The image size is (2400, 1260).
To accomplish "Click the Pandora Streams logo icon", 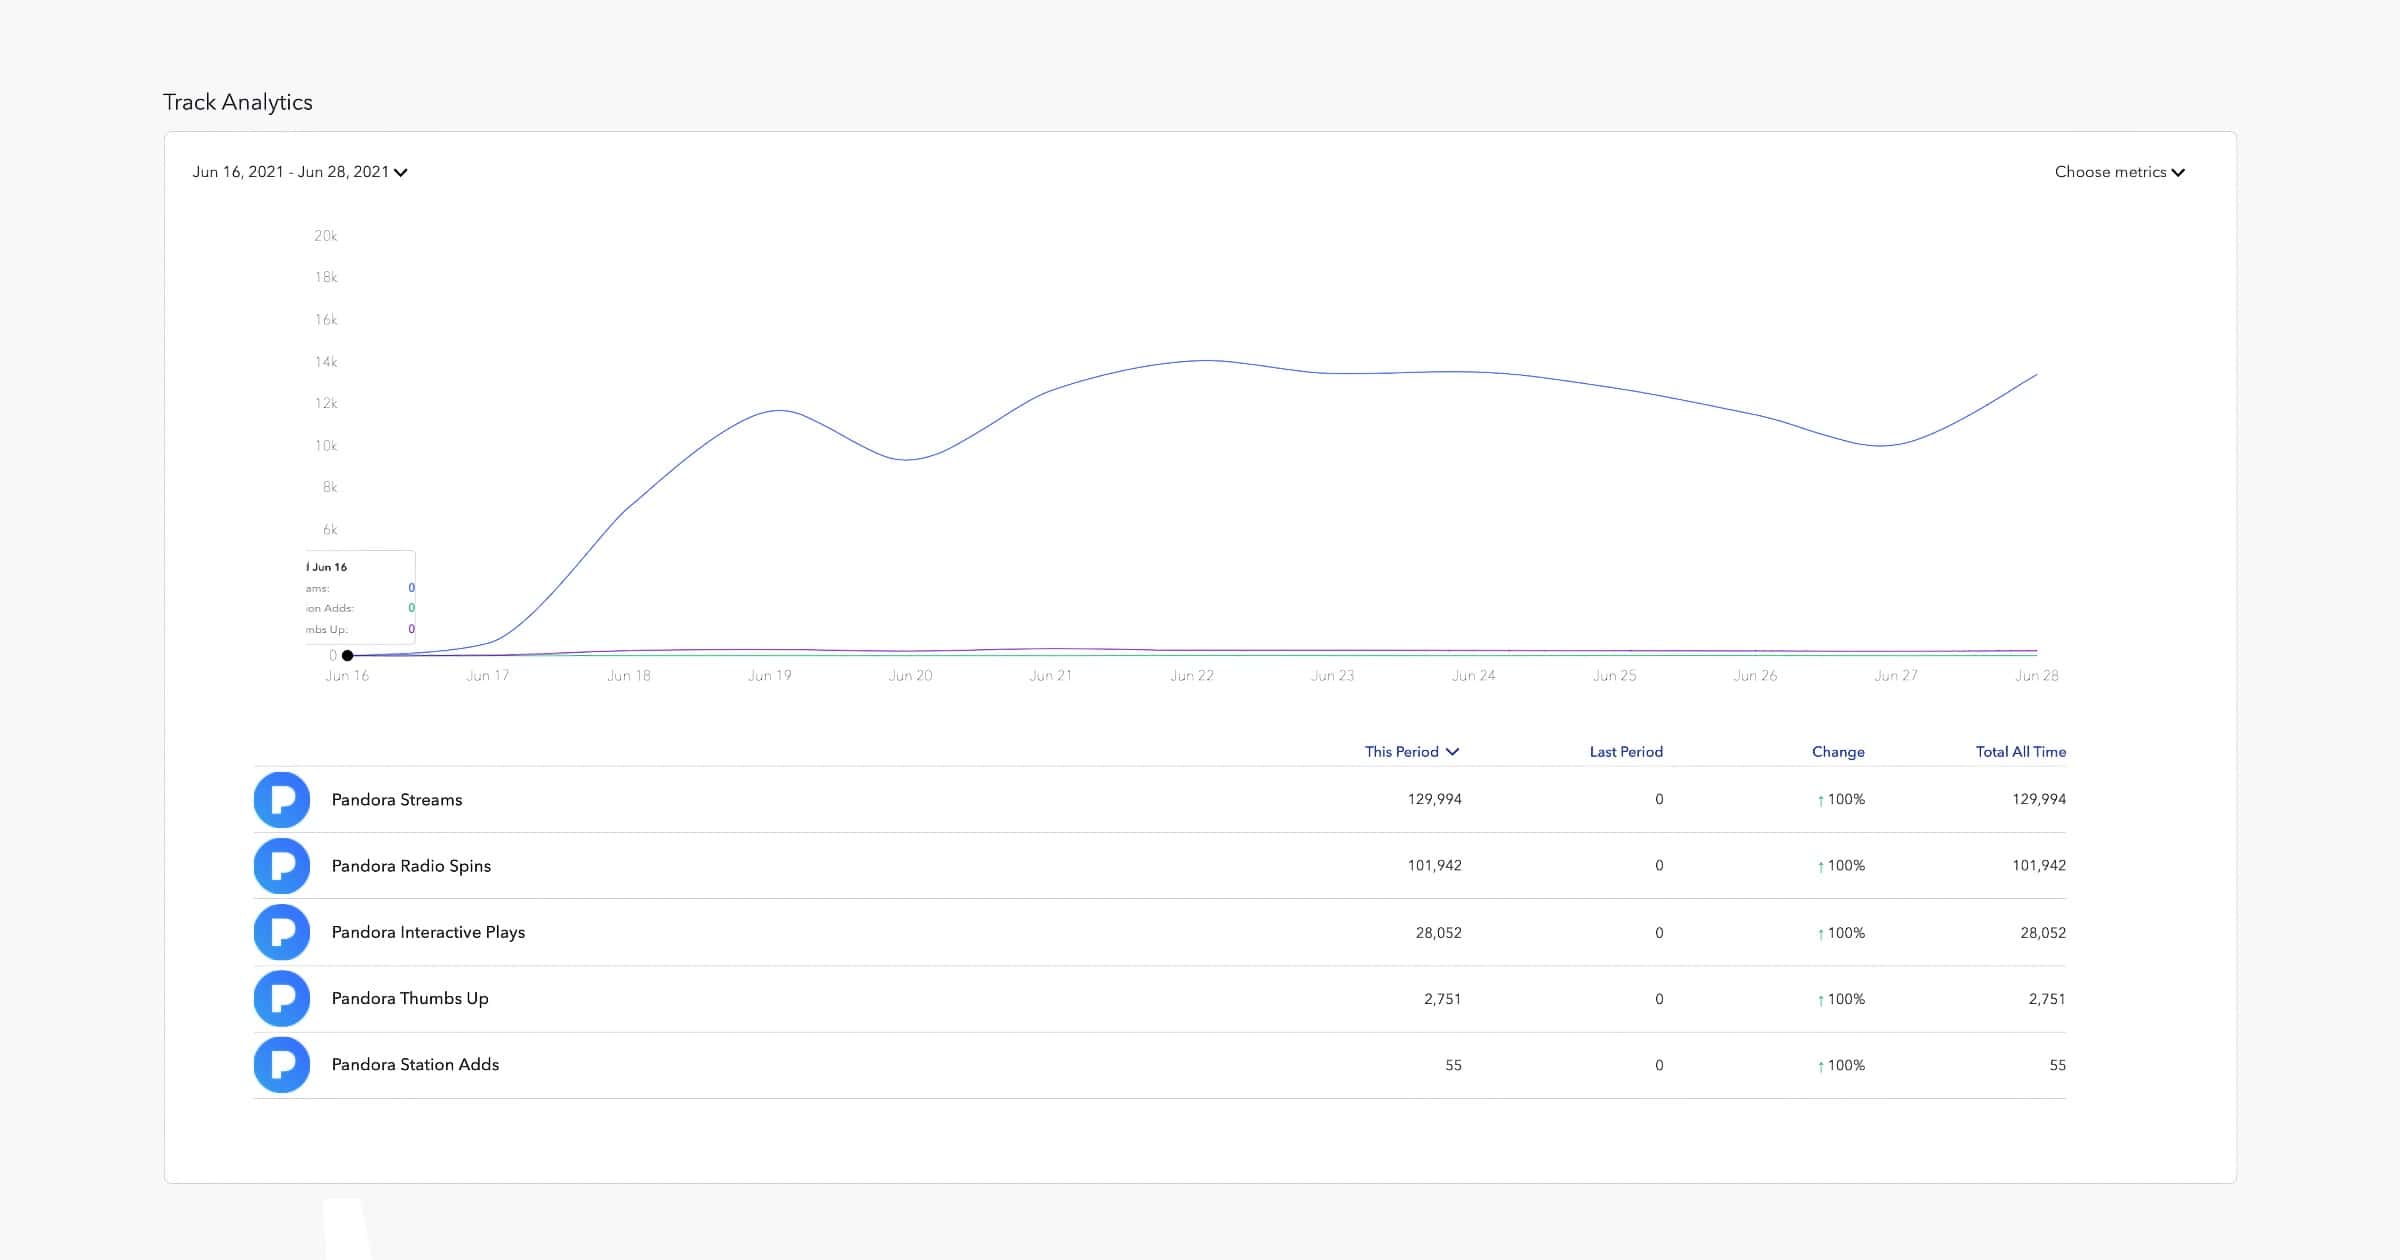I will point(282,799).
